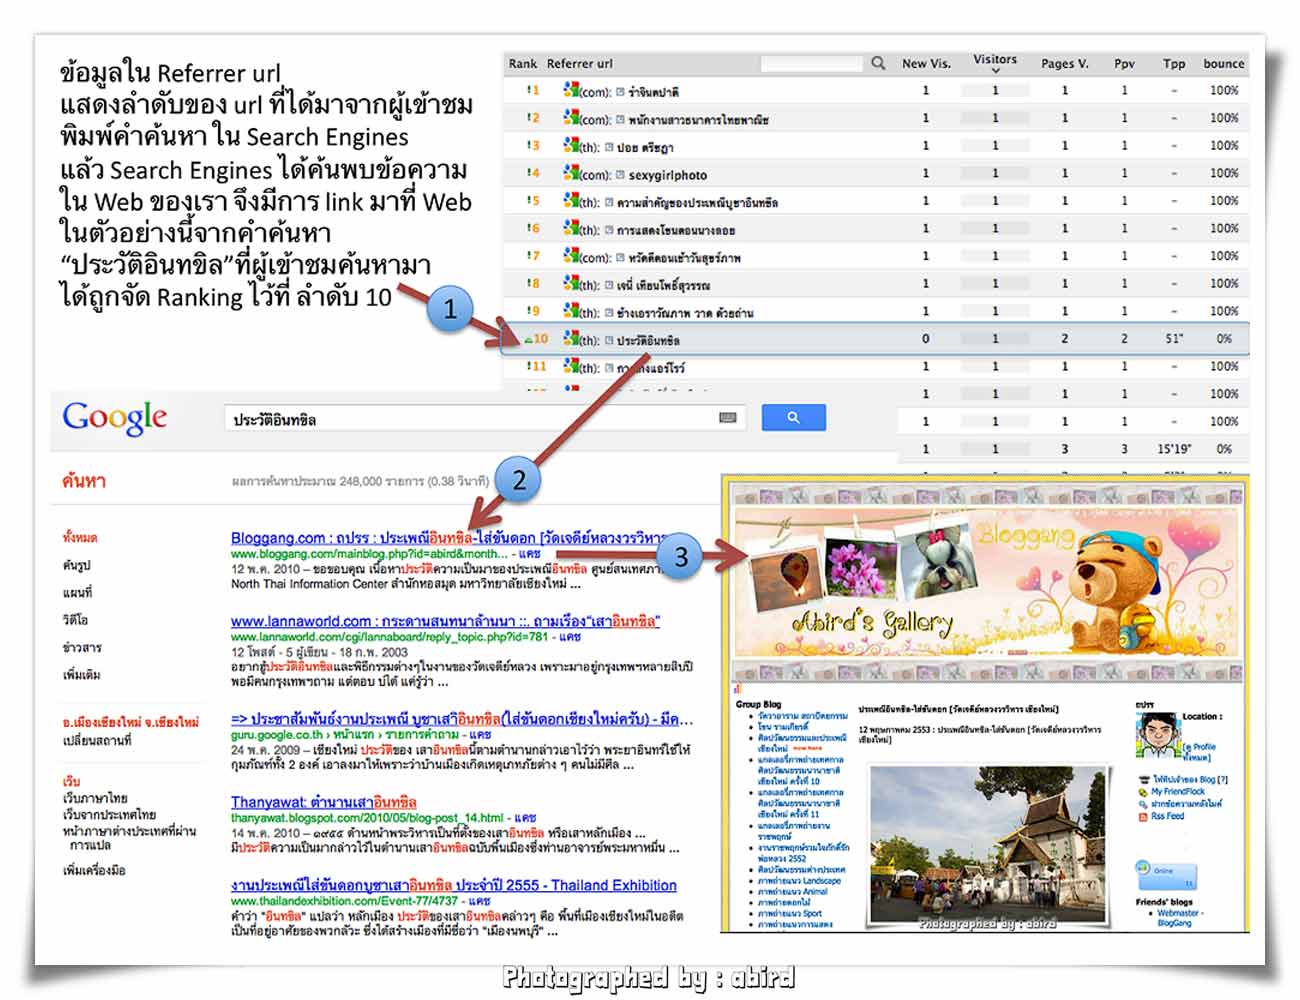1300x1000 pixels.
Task: Open the www.lannaworld.com search result title
Action: (445, 621)
